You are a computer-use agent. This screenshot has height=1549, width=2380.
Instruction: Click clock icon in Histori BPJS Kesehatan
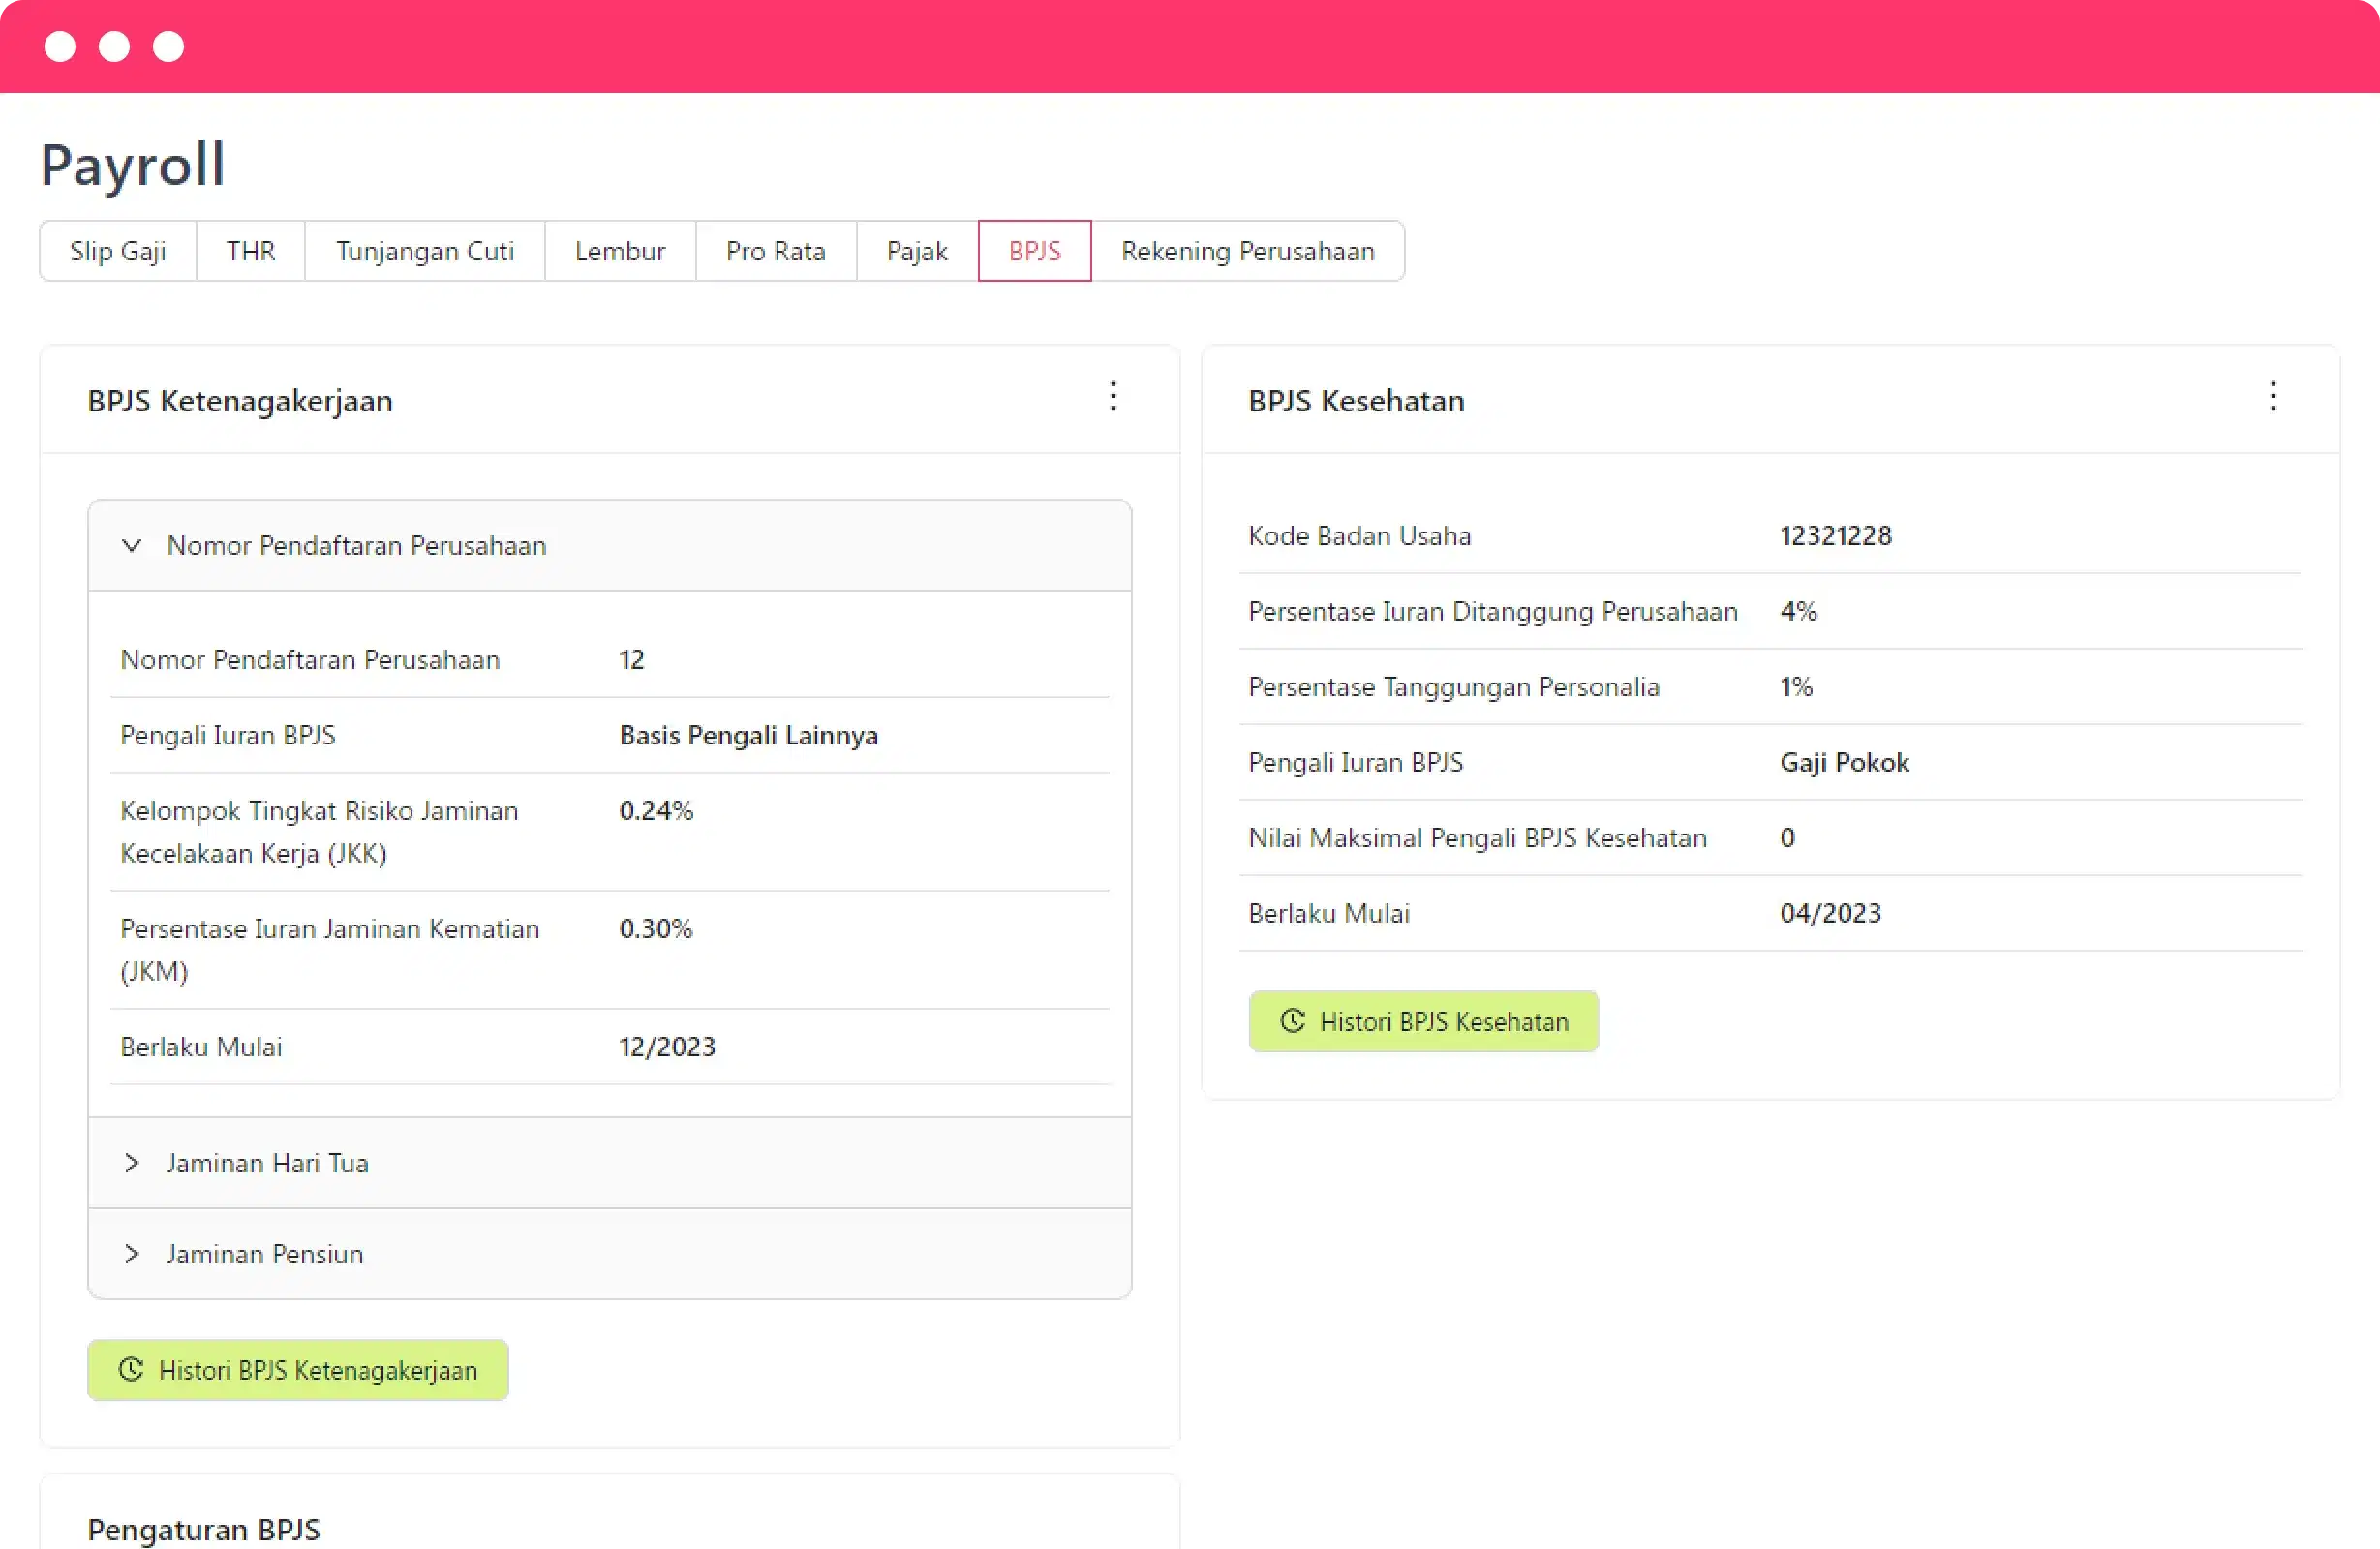pyautogui.click(x=1292, y=1021)
